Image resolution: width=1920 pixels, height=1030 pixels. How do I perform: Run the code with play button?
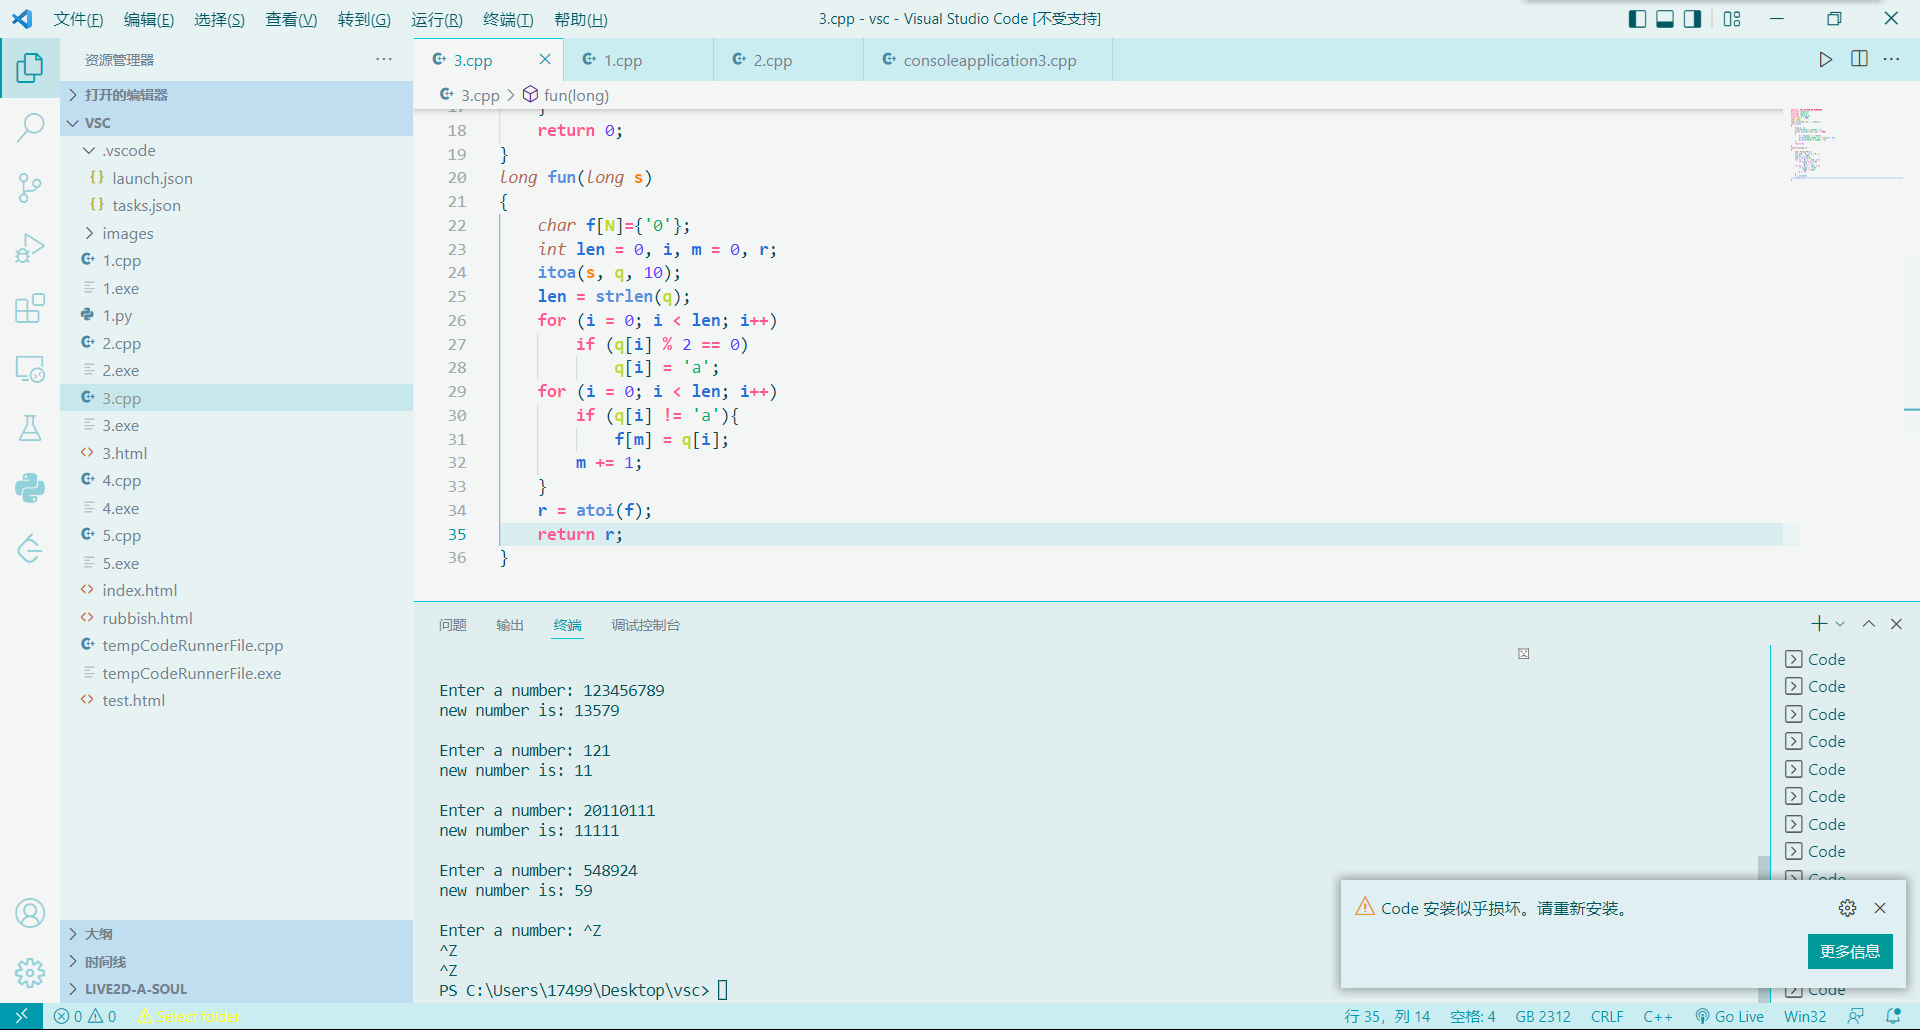pyautogui.click(x=1825, y=59)
